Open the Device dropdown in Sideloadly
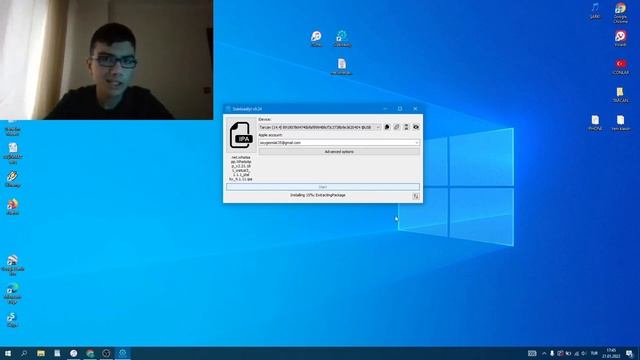 click(320, 127)
